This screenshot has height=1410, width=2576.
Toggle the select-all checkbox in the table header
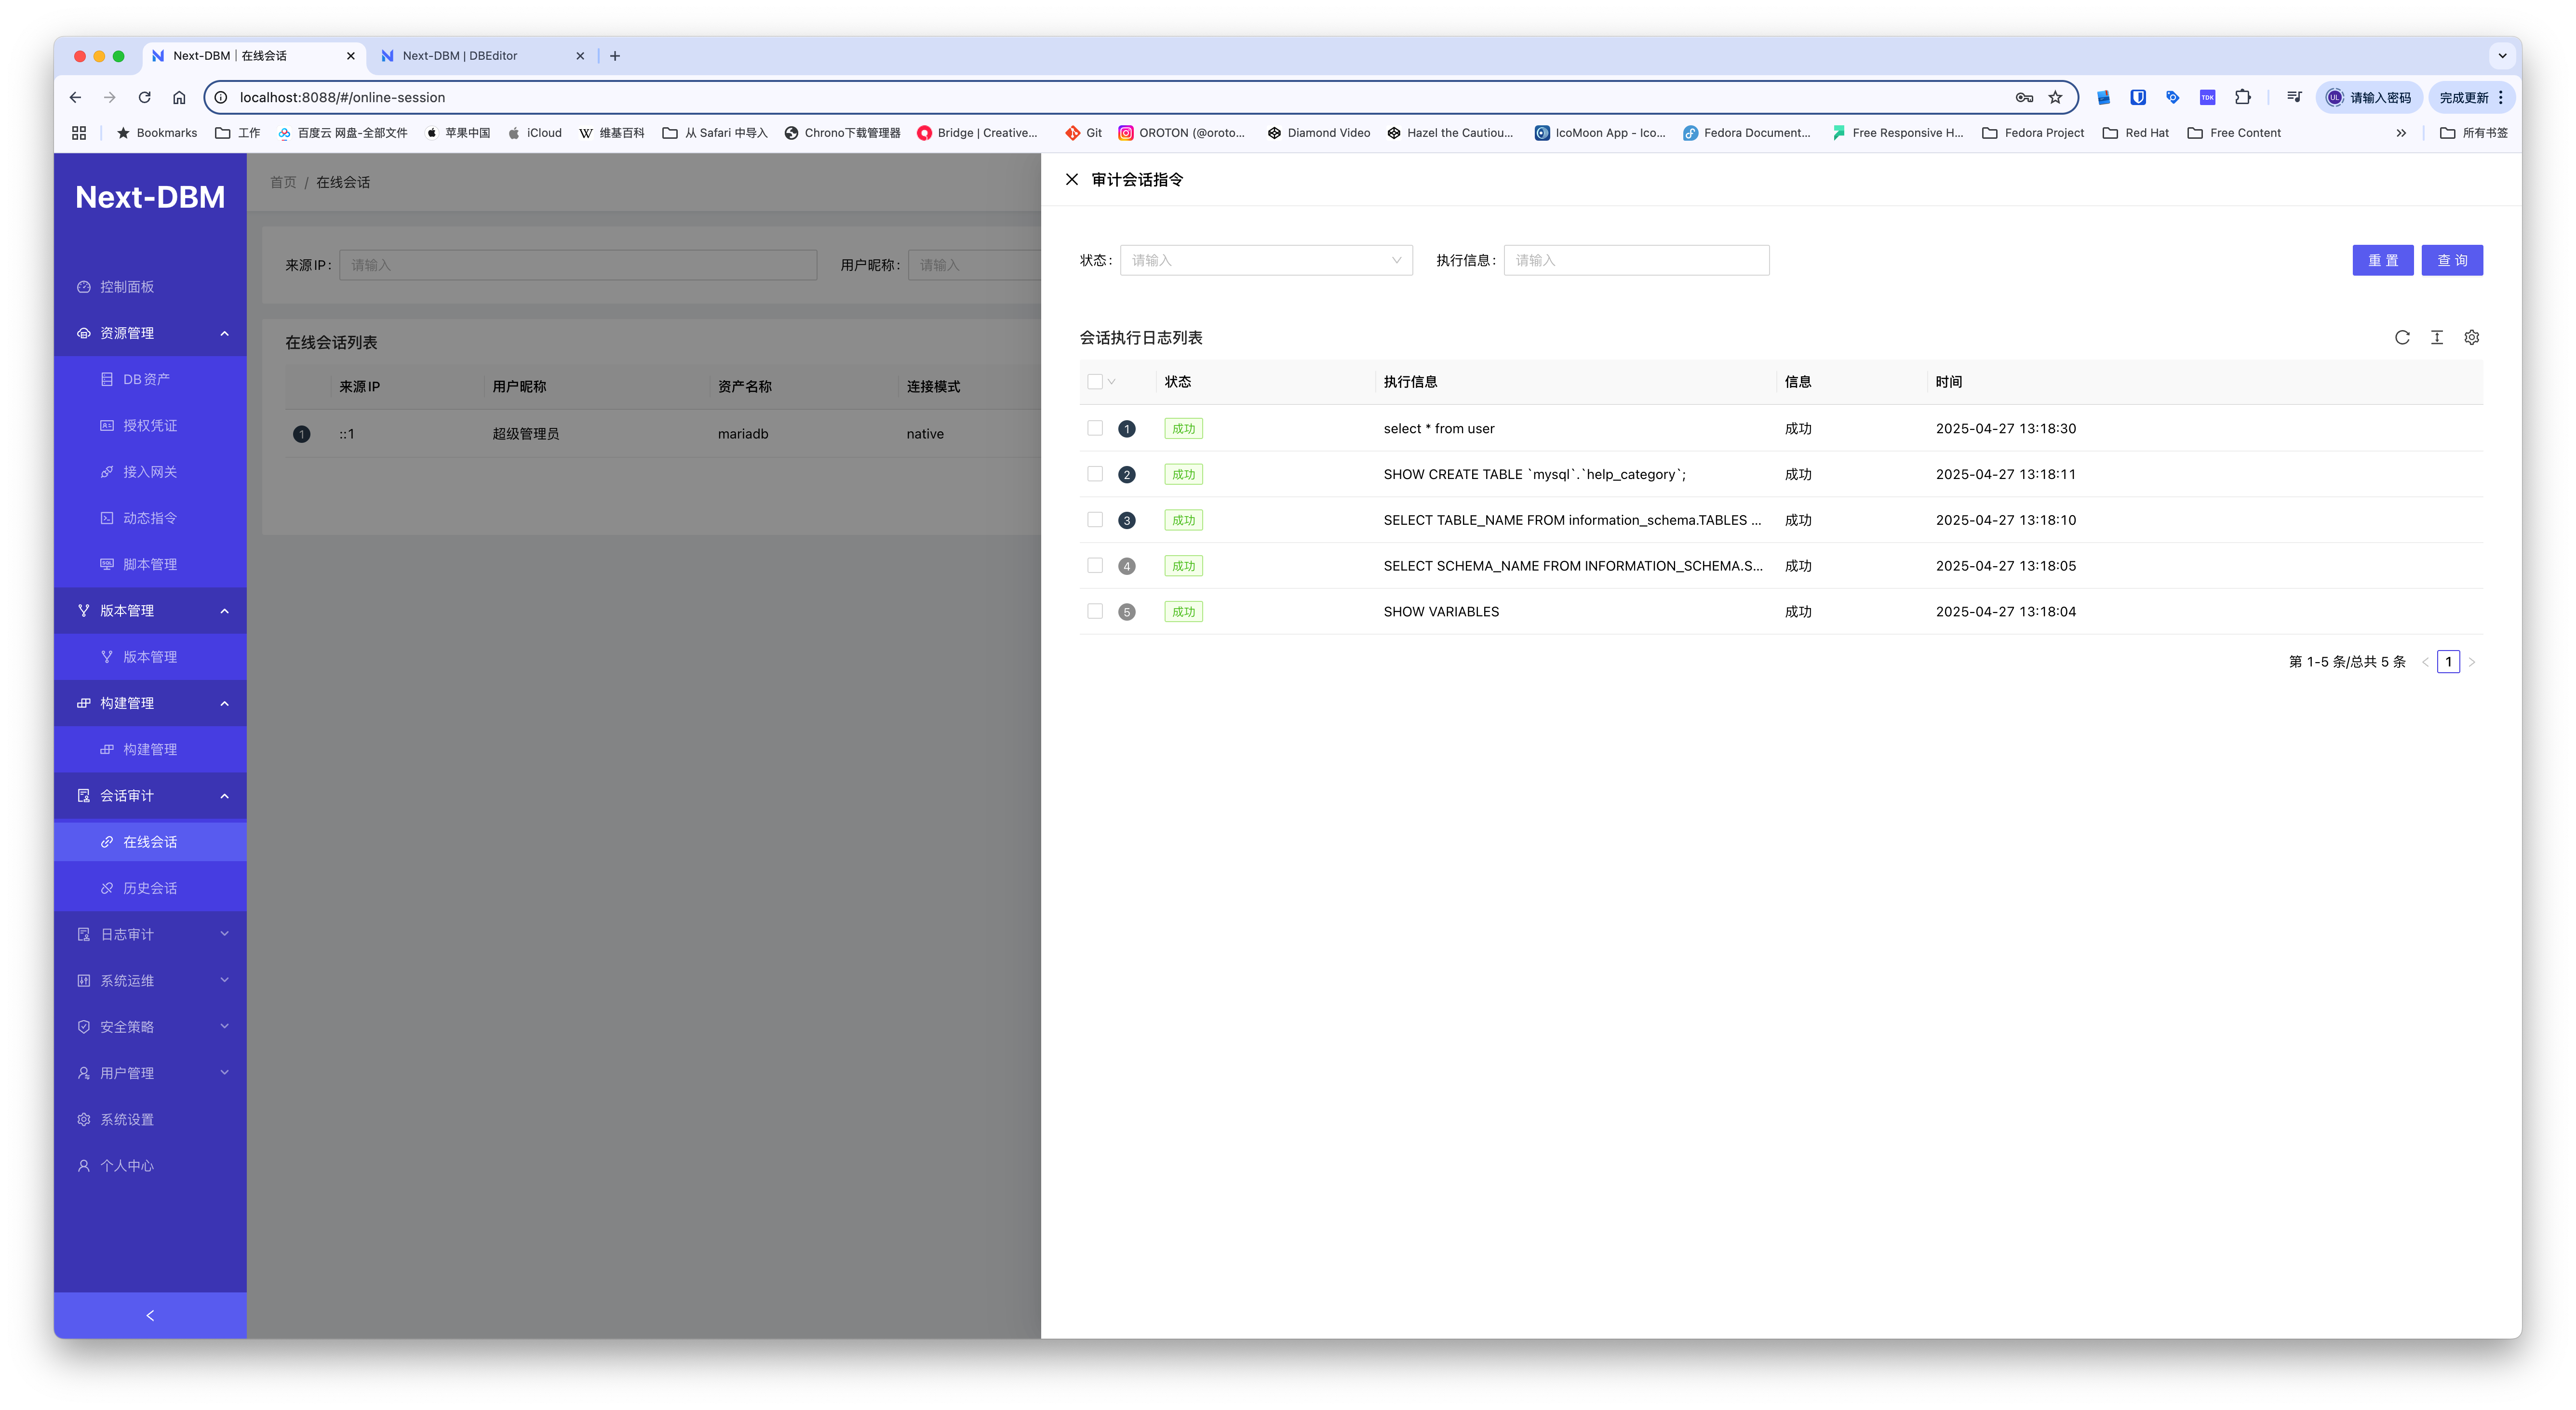[1095, 381]
